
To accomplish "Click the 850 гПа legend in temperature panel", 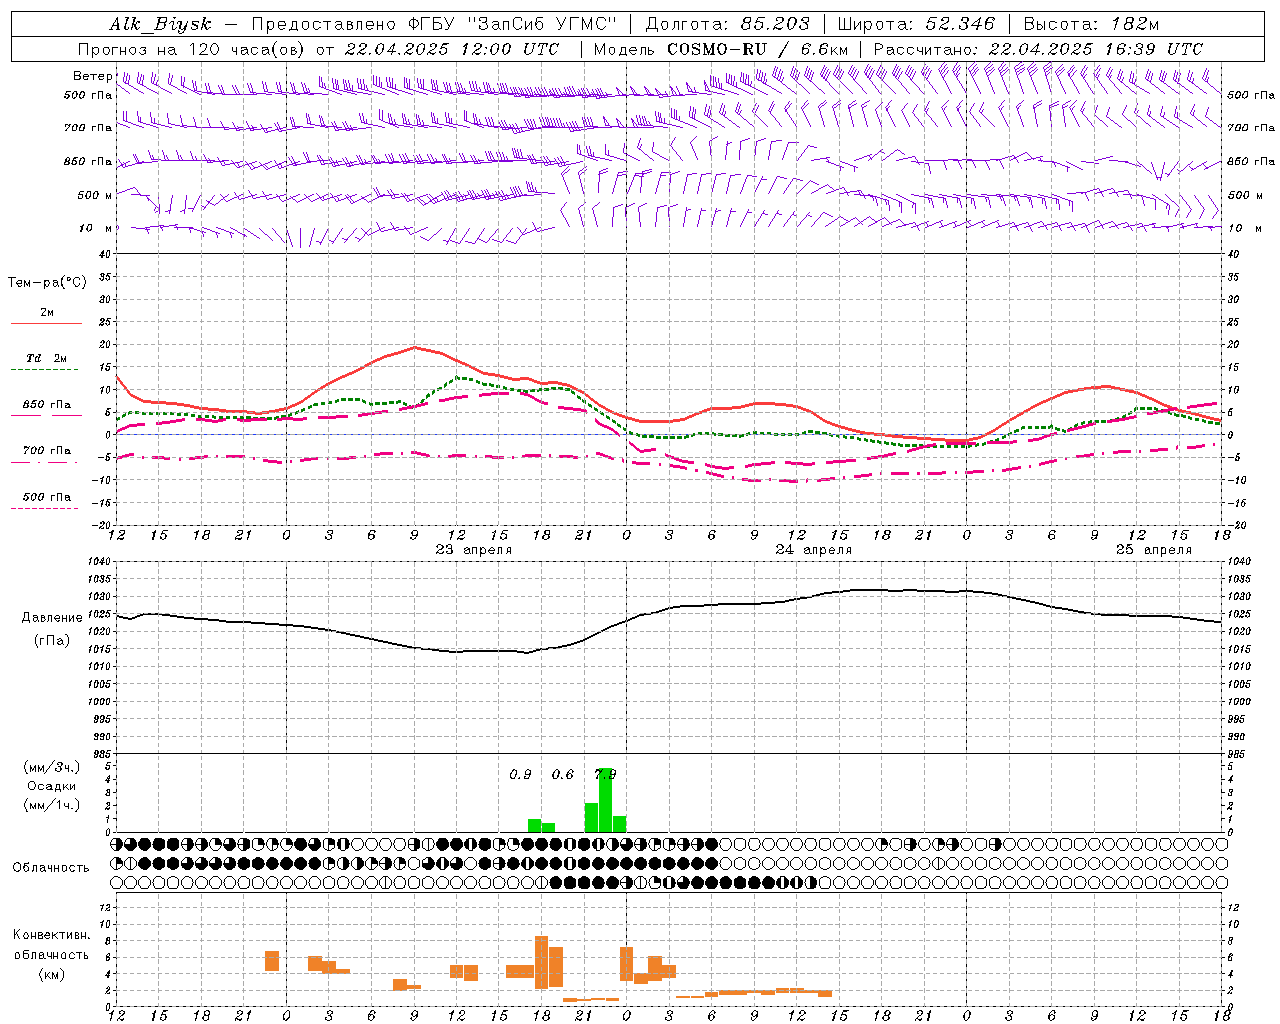I will pos(47,405).
